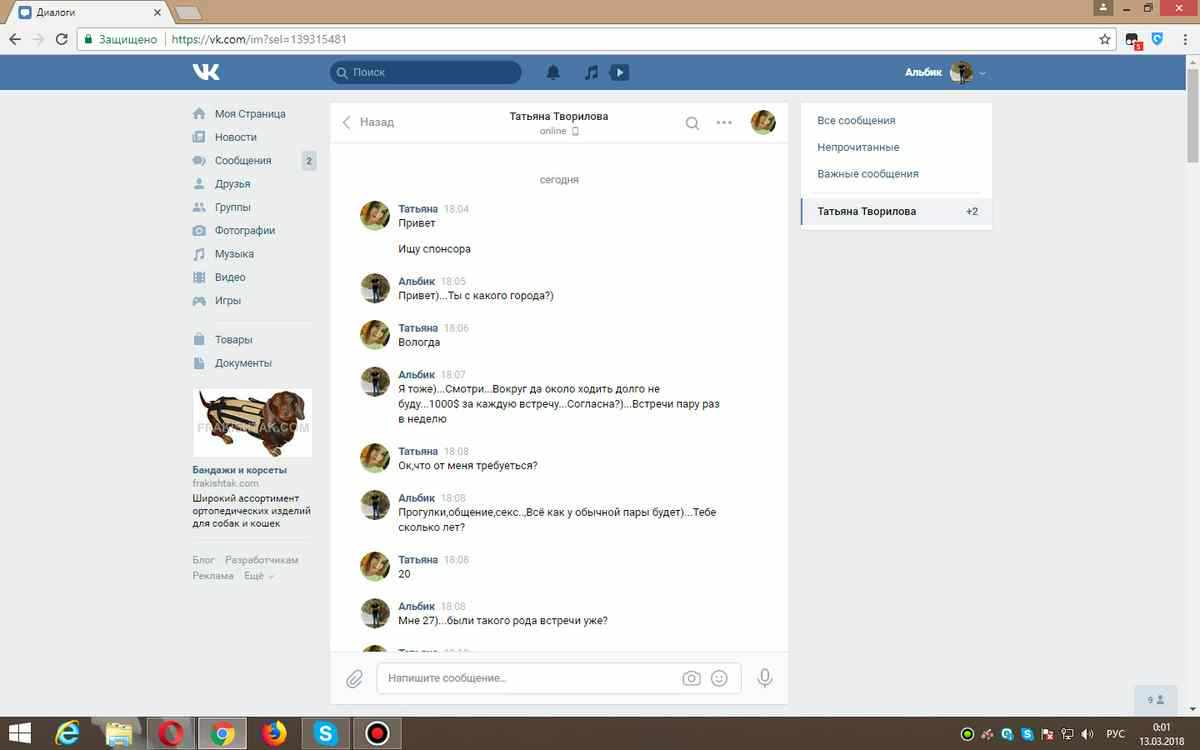Expand the 'Ещё' footer dropdown
This screenshot has width=1200, height=750.
coord(258,576)
